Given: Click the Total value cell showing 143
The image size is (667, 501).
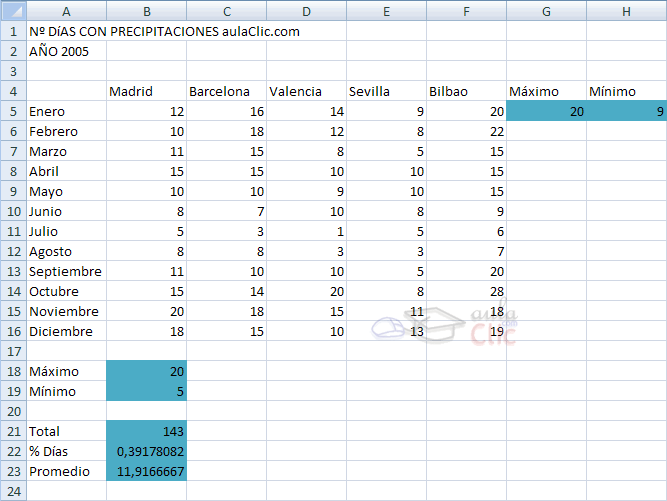Looking at the screenshot, I should (x=146, y=431).
